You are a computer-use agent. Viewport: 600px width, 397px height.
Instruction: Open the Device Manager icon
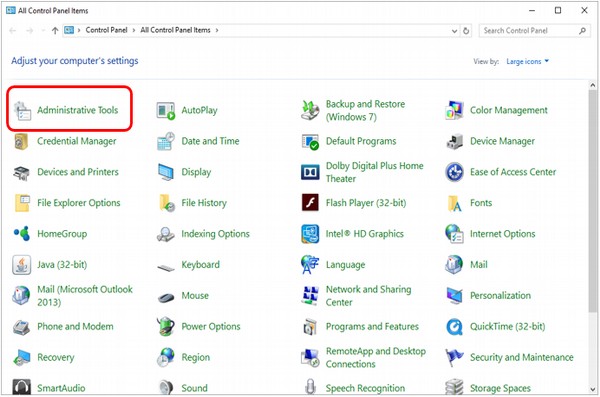[x=455, y=142]
